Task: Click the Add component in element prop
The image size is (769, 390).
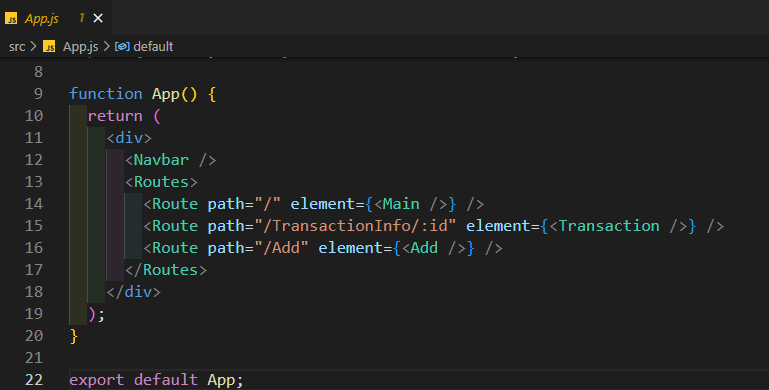Action: pyautogui.click(x=424, y=248)
